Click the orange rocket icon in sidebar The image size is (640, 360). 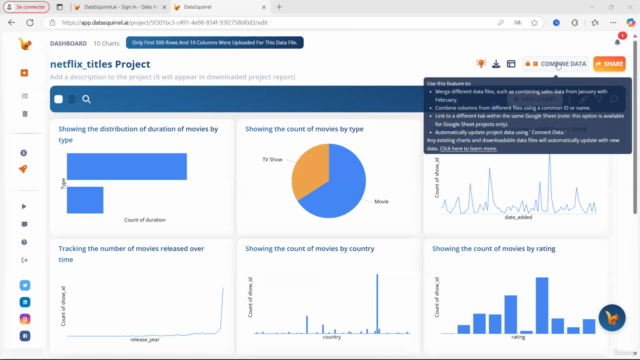click(23, 169)
